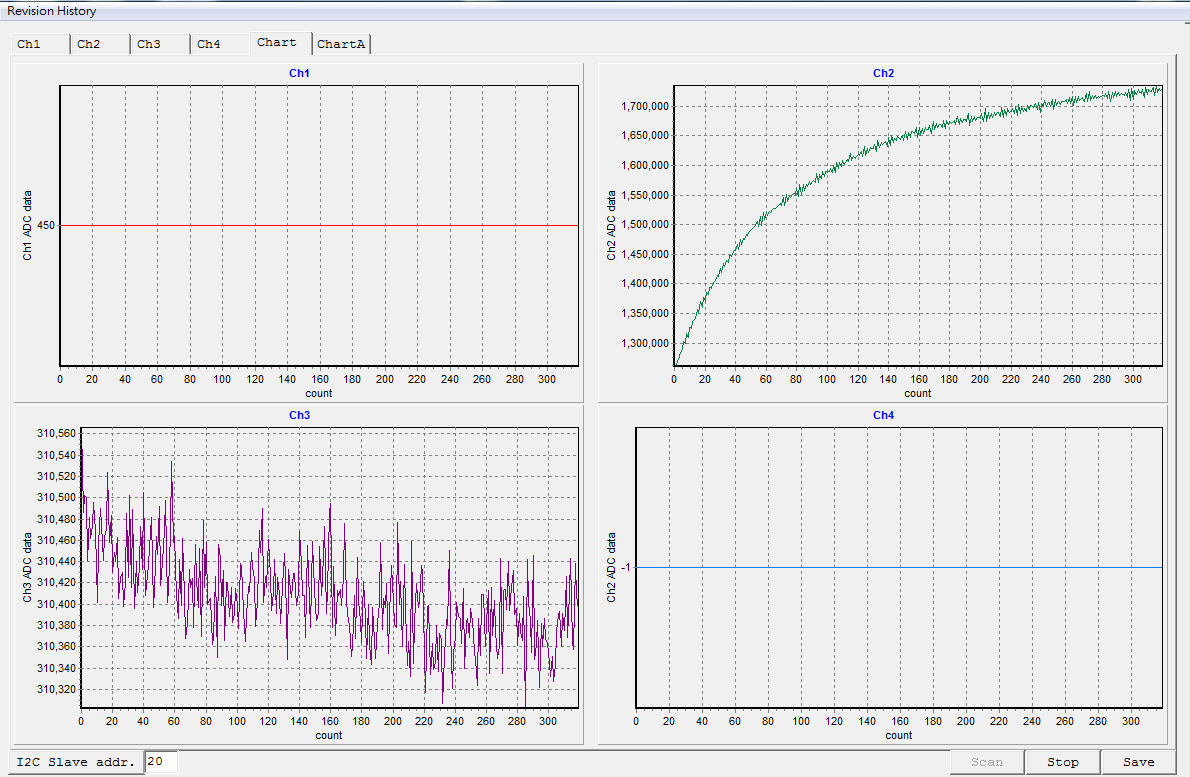Click the 310,360 y-axis tick
The image size is (1190, 777).
pos(57,646)
